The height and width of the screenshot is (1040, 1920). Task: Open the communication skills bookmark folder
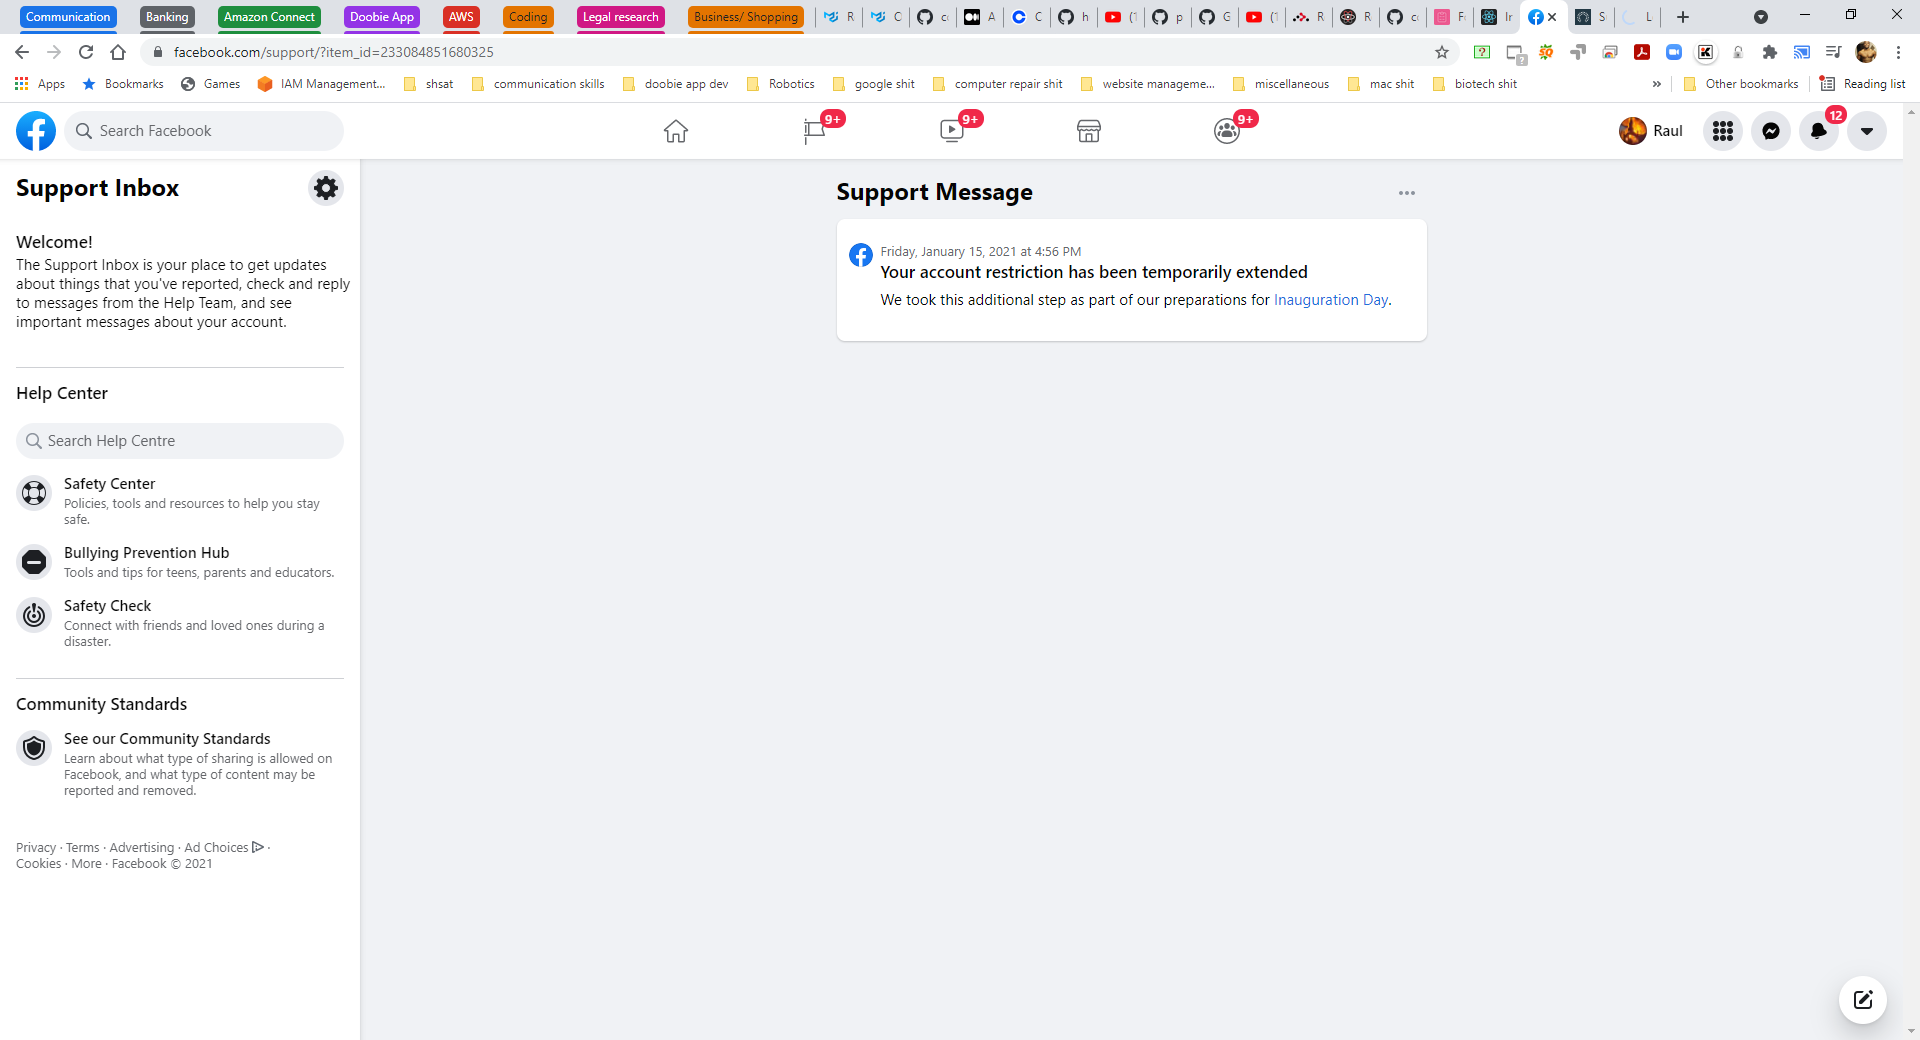(x=538, y=84)
